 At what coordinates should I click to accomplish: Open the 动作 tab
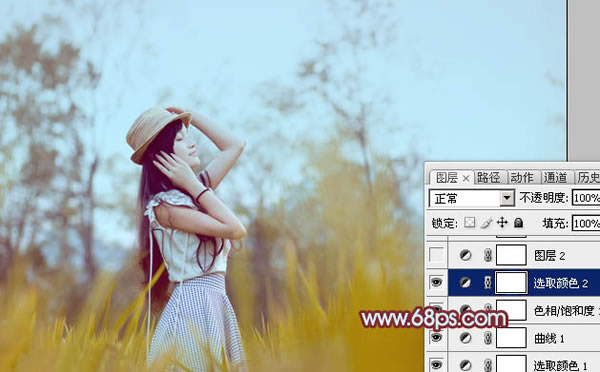[522, 178]
